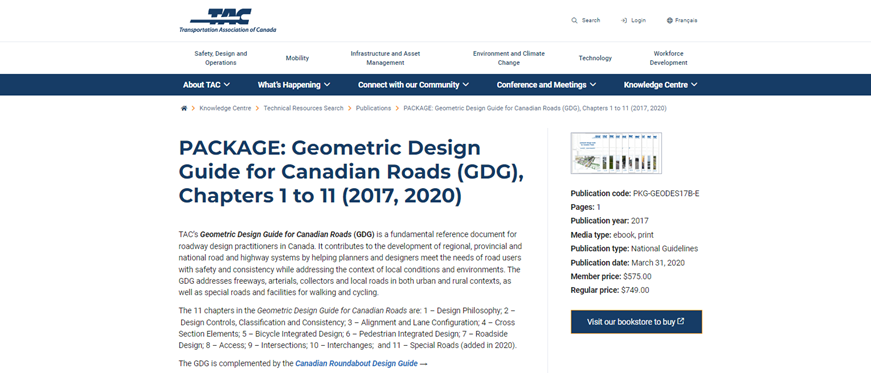The image size is (871, 373).
Task: Open Environment and Climate Change topic
Action: (509, 58)
